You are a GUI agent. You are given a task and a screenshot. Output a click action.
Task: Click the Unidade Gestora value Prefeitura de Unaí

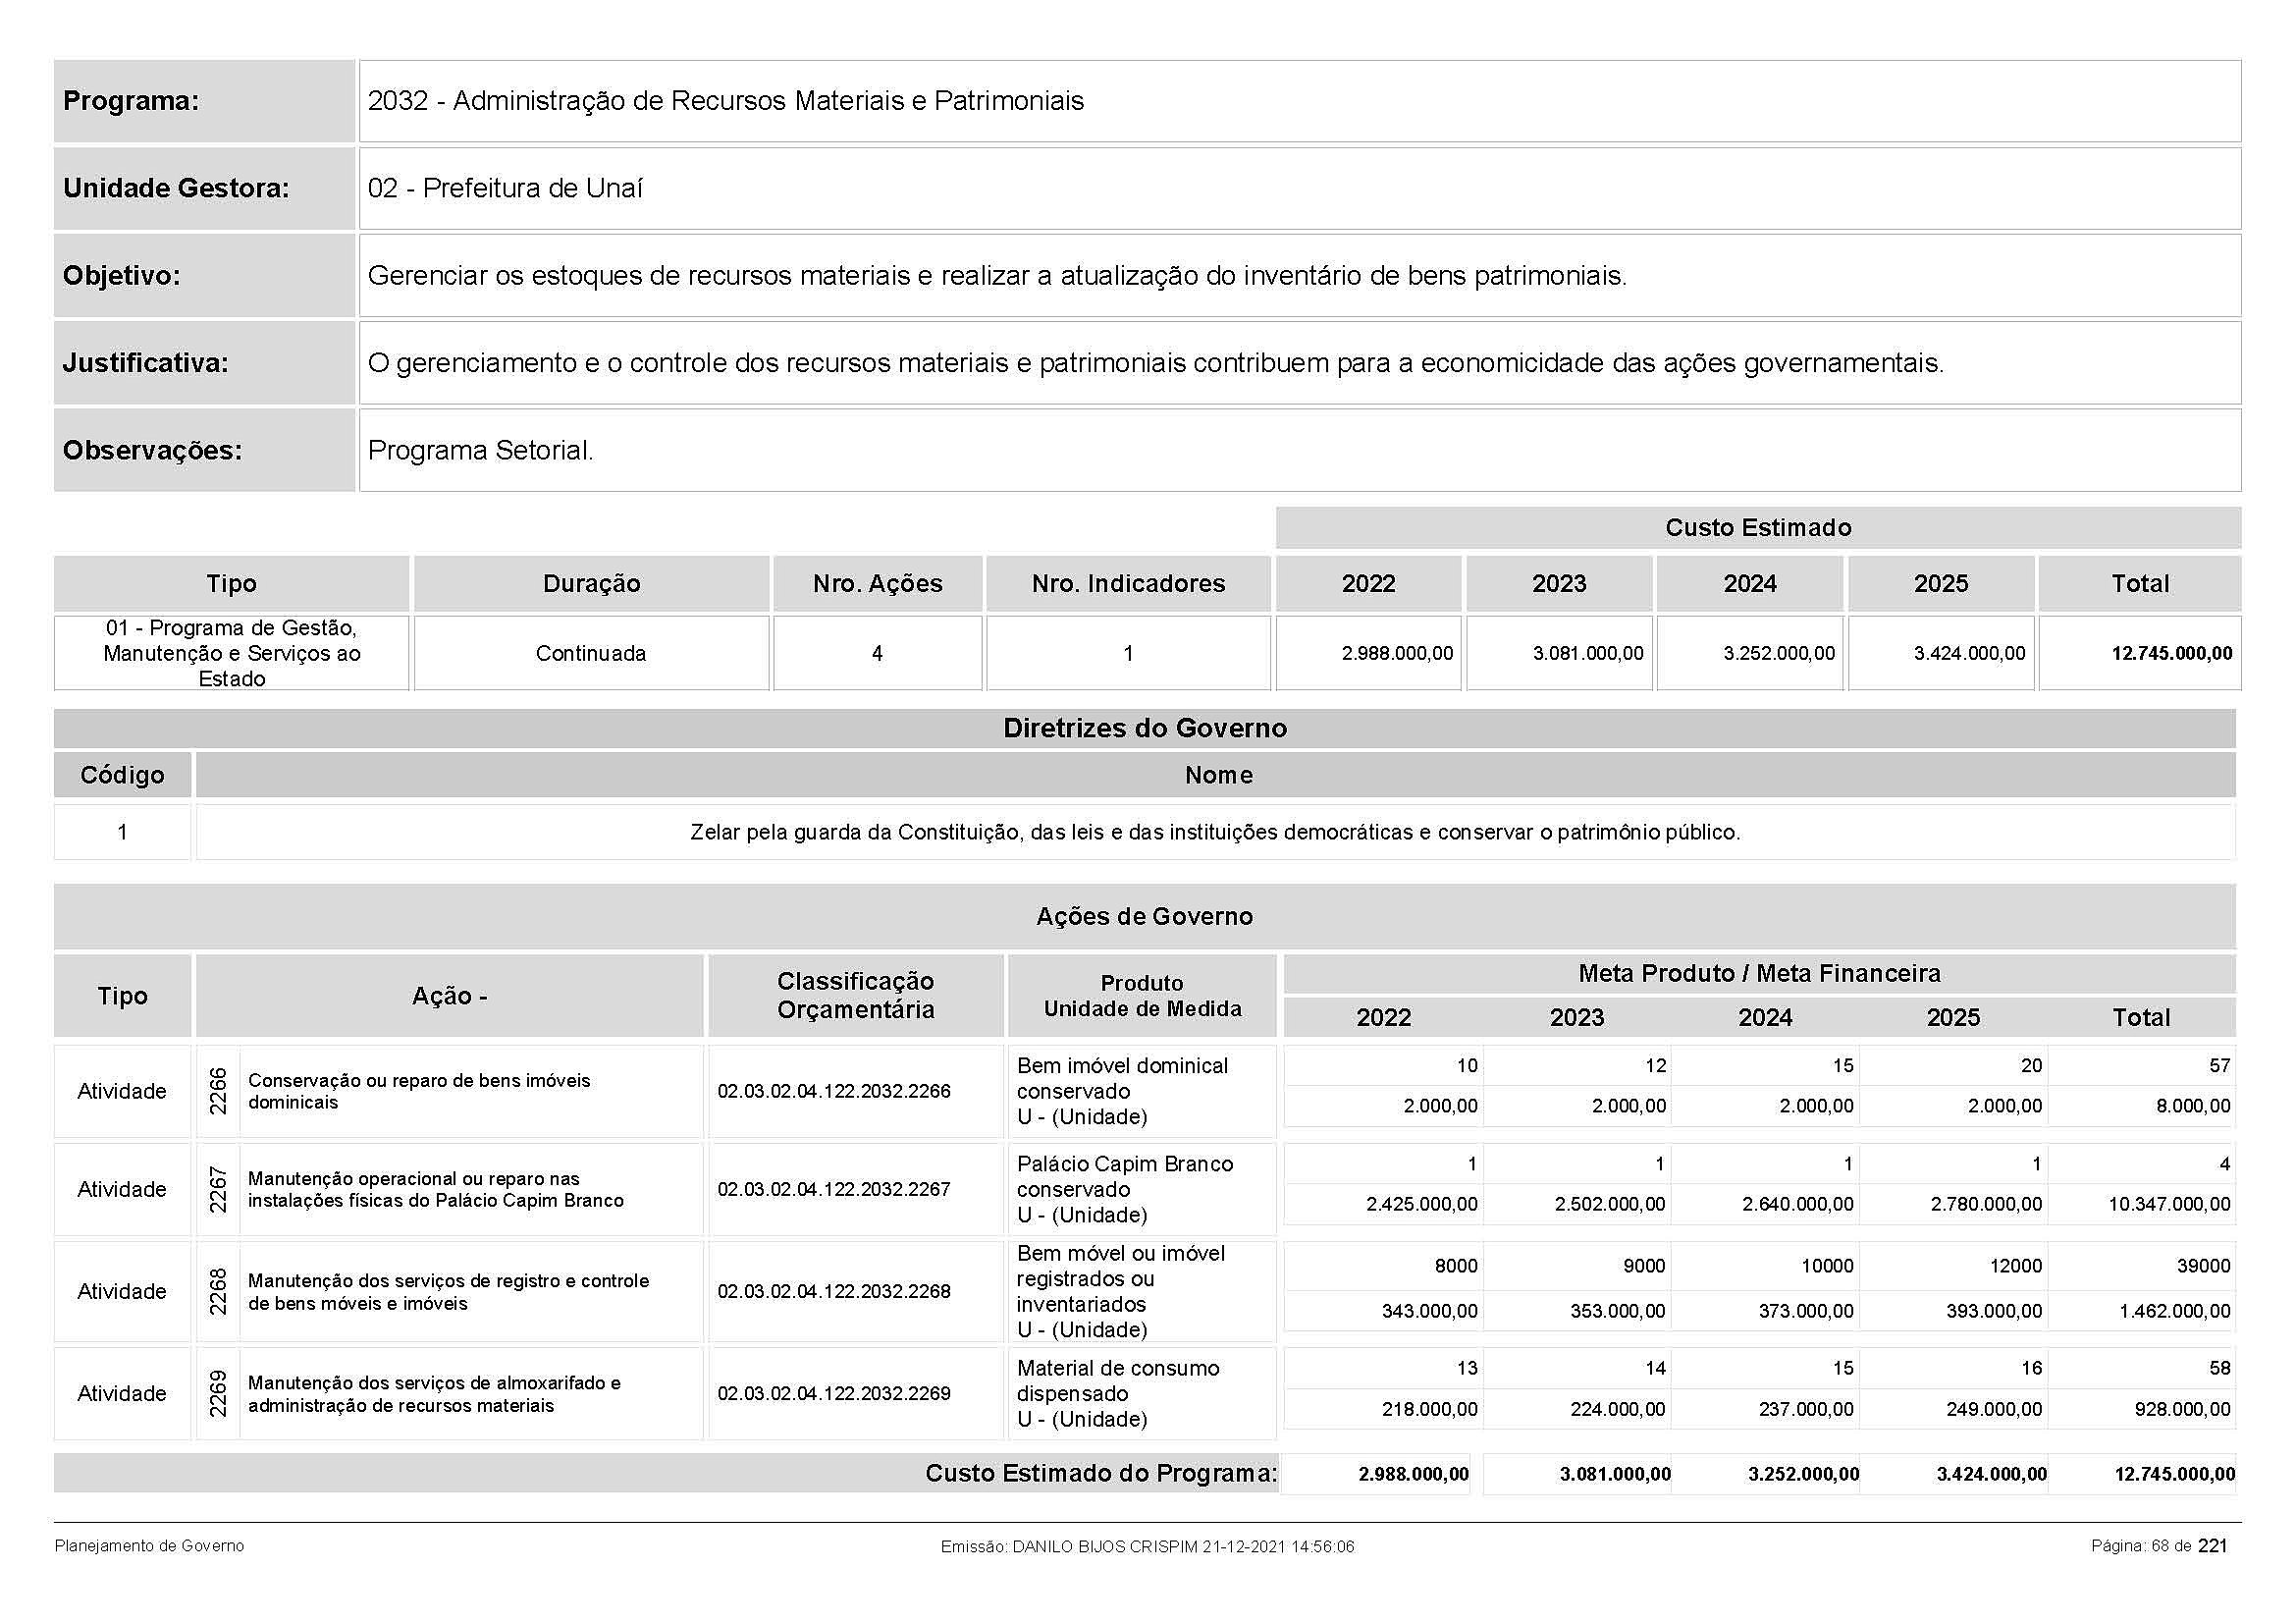pos(505,188)
